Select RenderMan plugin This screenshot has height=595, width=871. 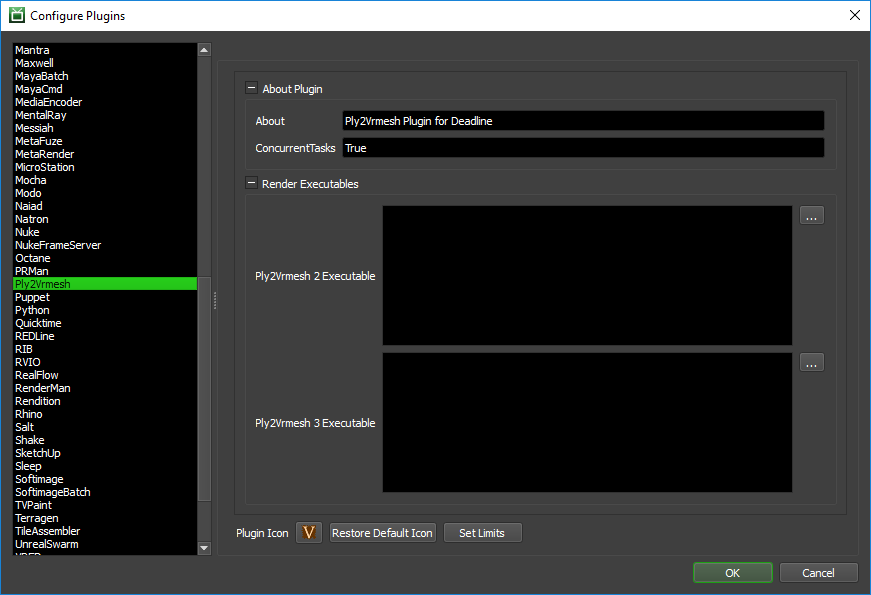[x=105, y=388]
